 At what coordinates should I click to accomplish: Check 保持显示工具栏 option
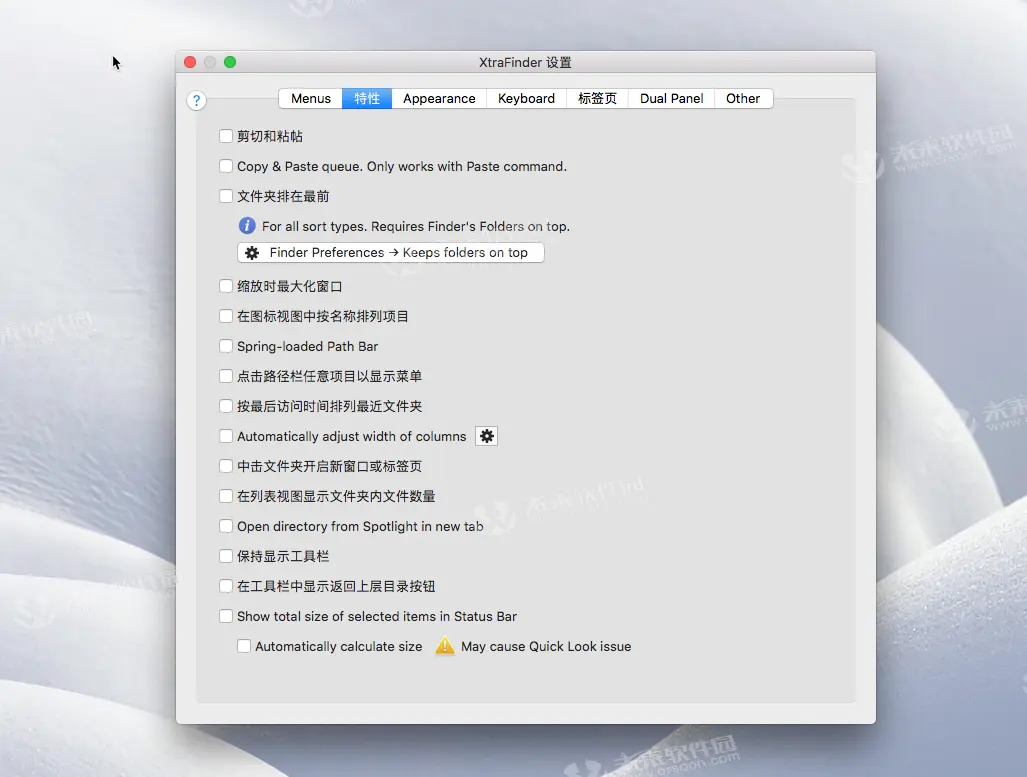[226, 556]
